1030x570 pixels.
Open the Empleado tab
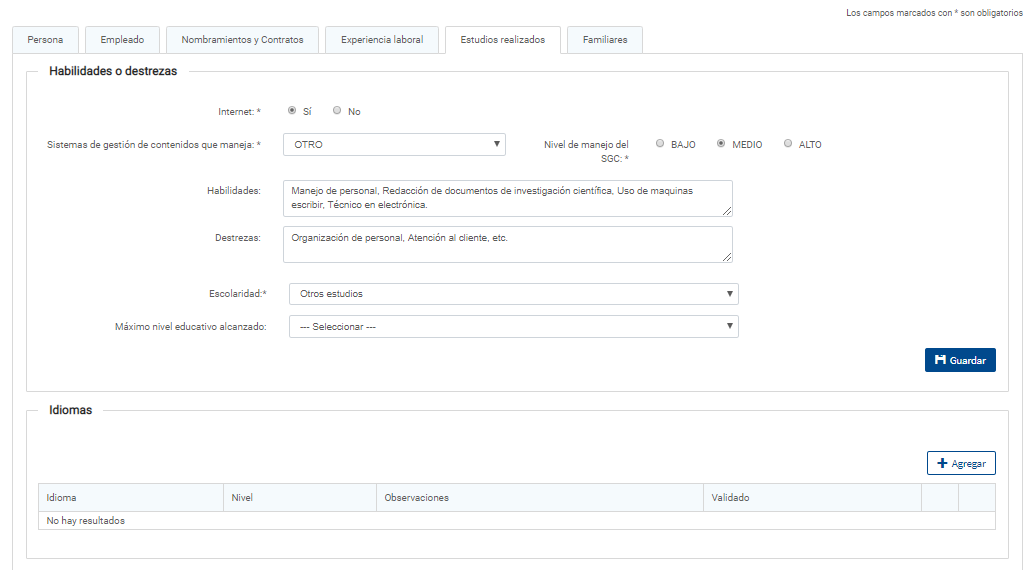122,40
